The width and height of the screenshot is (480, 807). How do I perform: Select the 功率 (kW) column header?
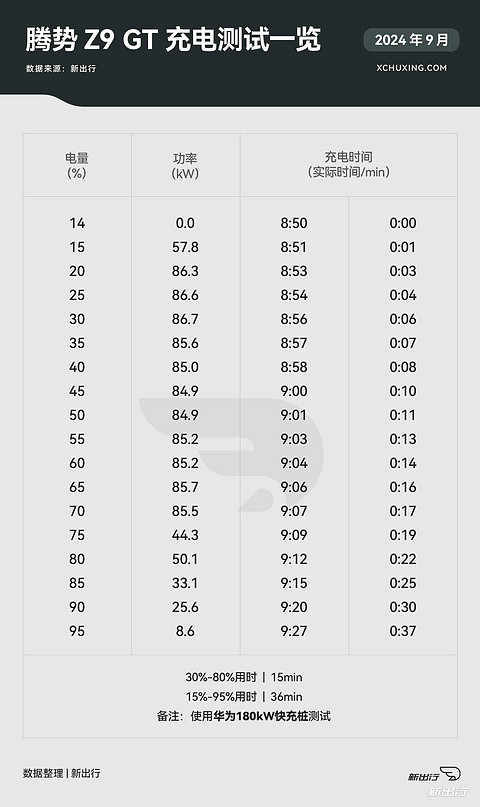pyautogui.click(x=185, y=165)
